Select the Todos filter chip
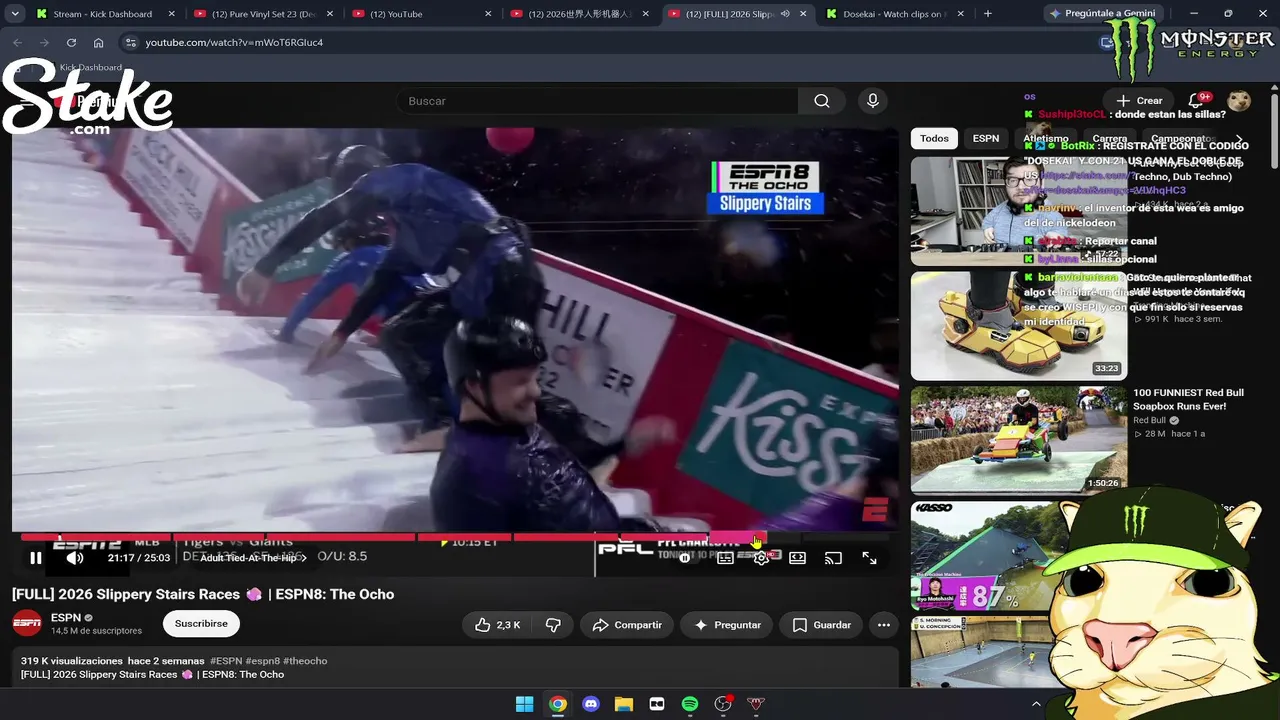This screenshot has height=720, width=1280. (934, 139)
